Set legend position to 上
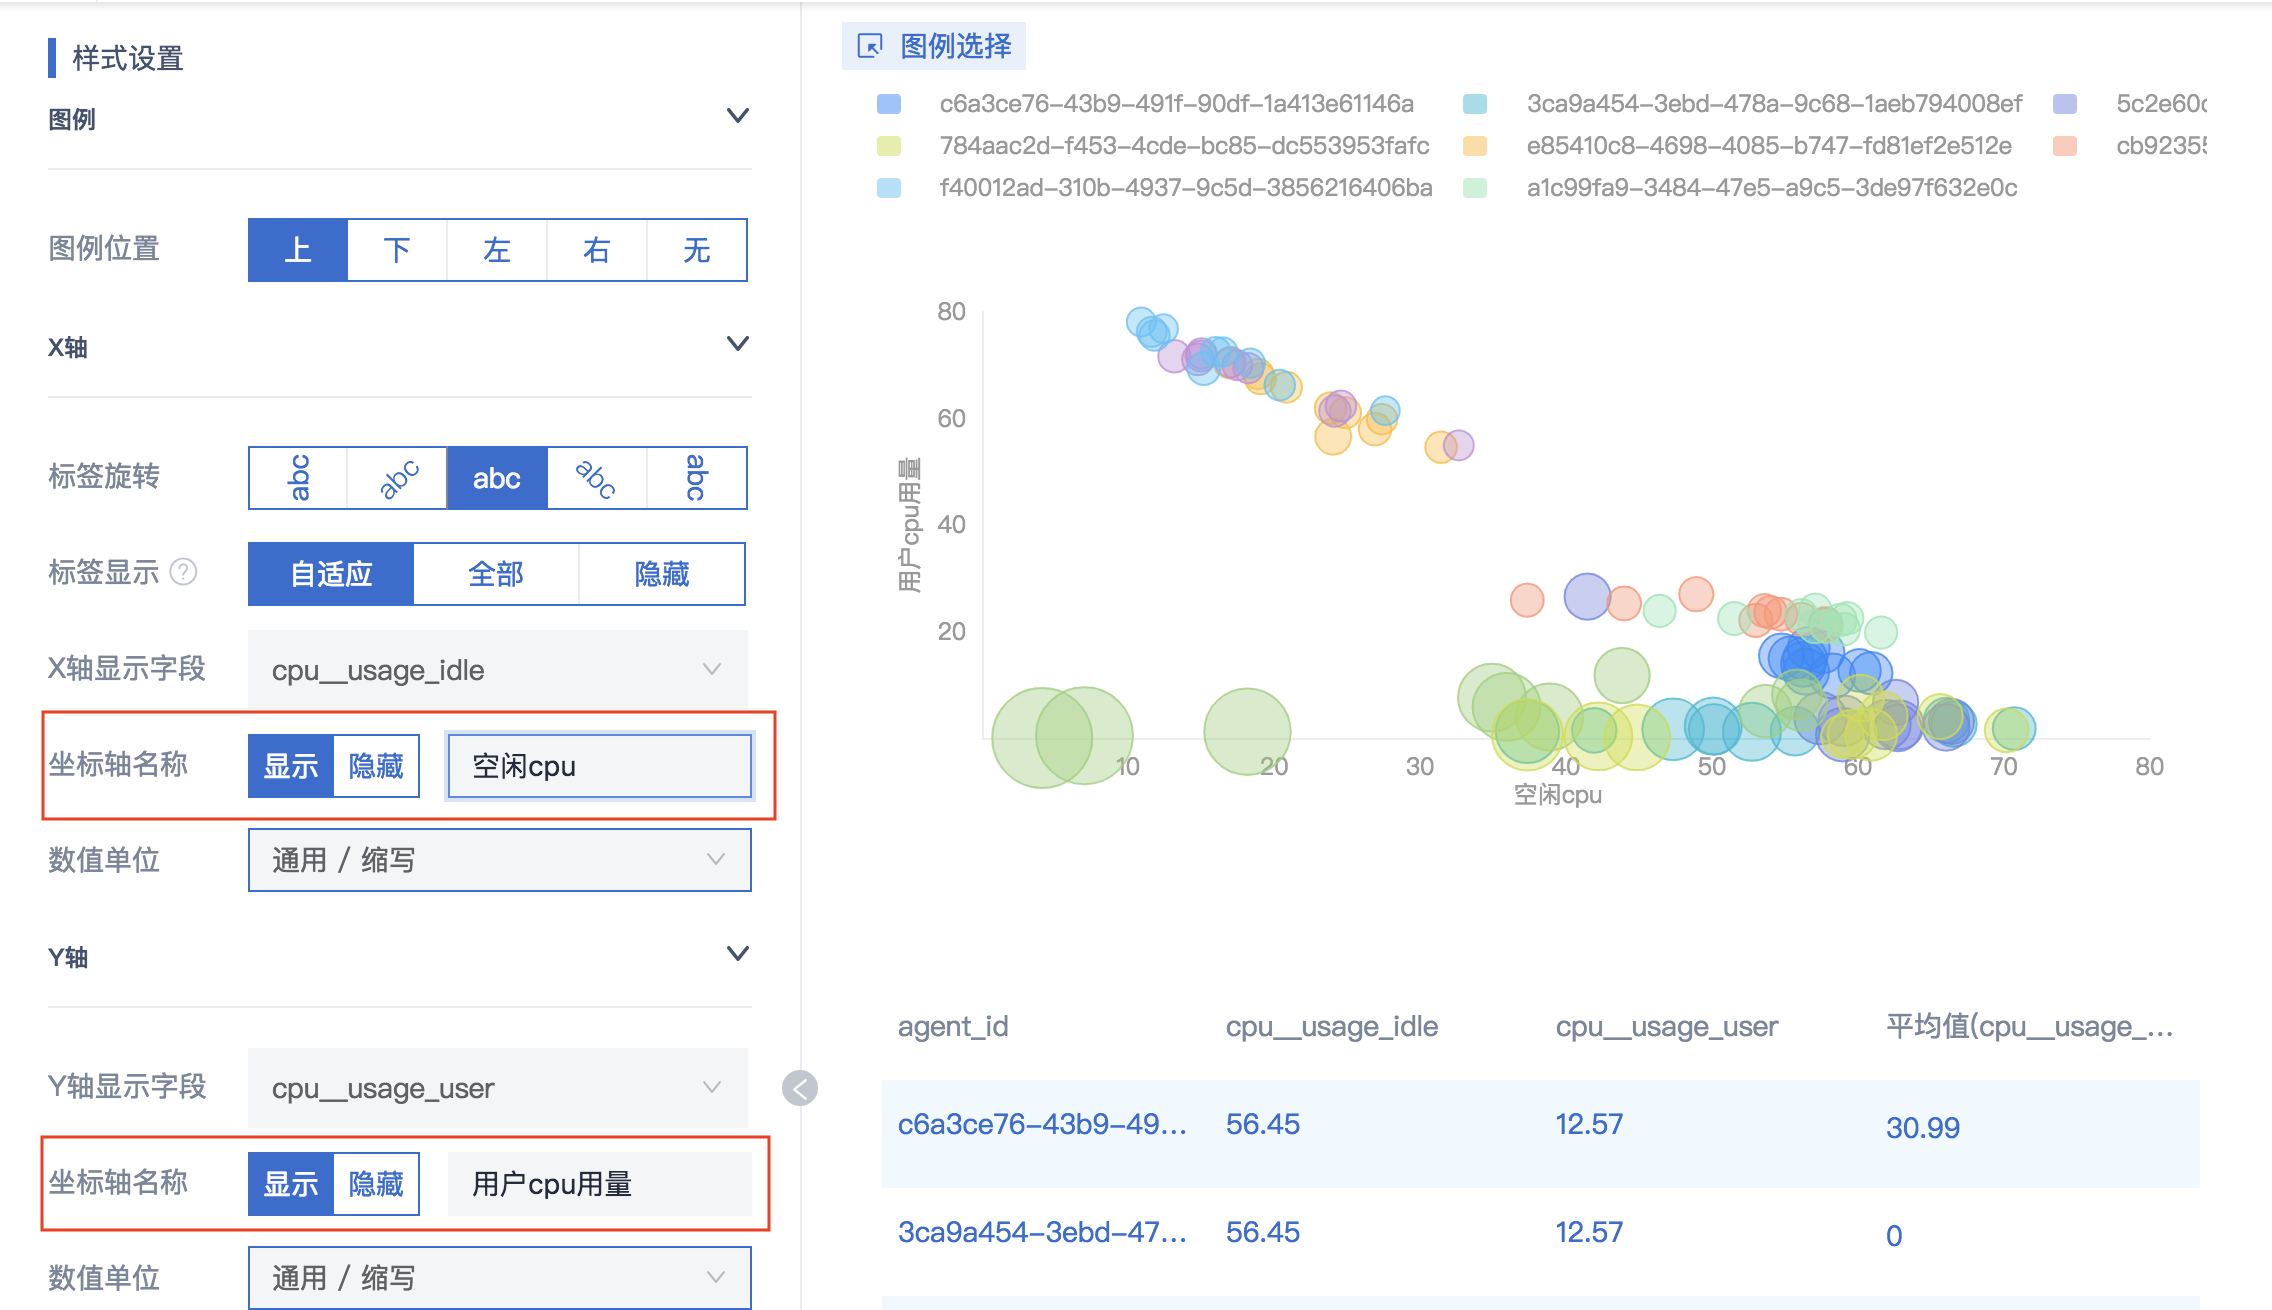The image size is (2272, 1310). pyautogui.click(x=298, y=250)
